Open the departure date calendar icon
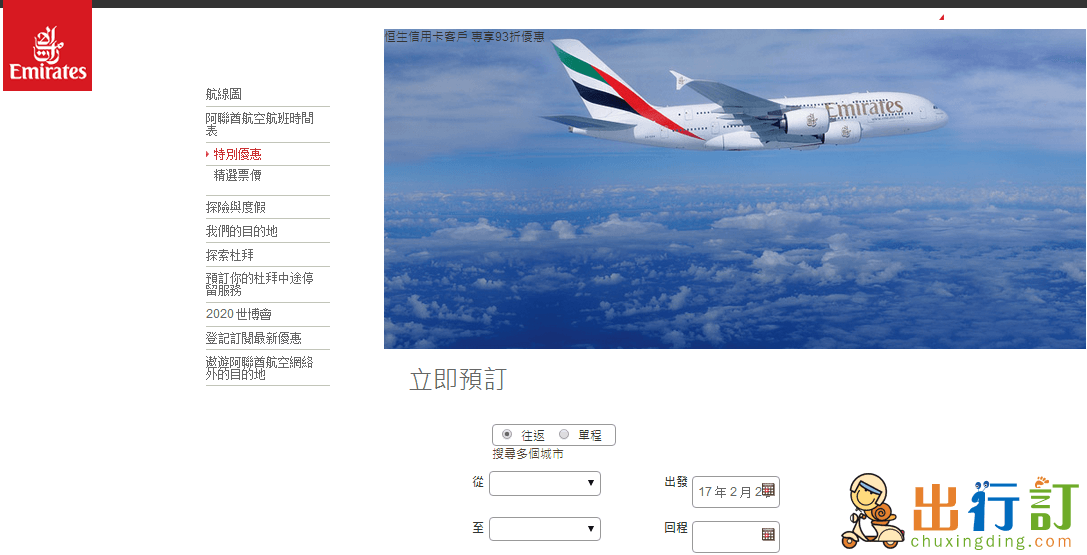Viewport: 1087px width, 555px height. (x=768, y=489)
